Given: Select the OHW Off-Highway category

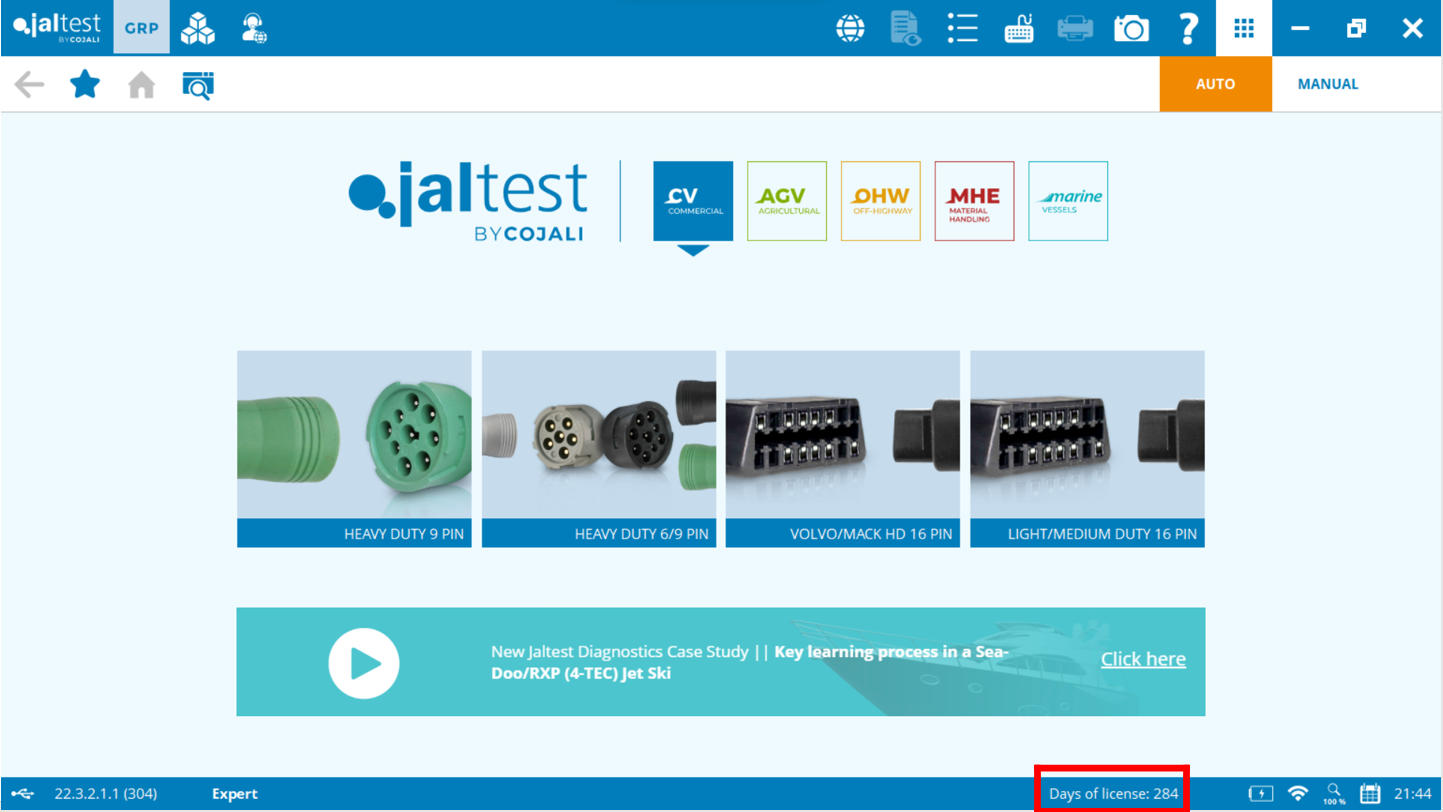Looking at the screenshot, I should click(x=881, y=201).
